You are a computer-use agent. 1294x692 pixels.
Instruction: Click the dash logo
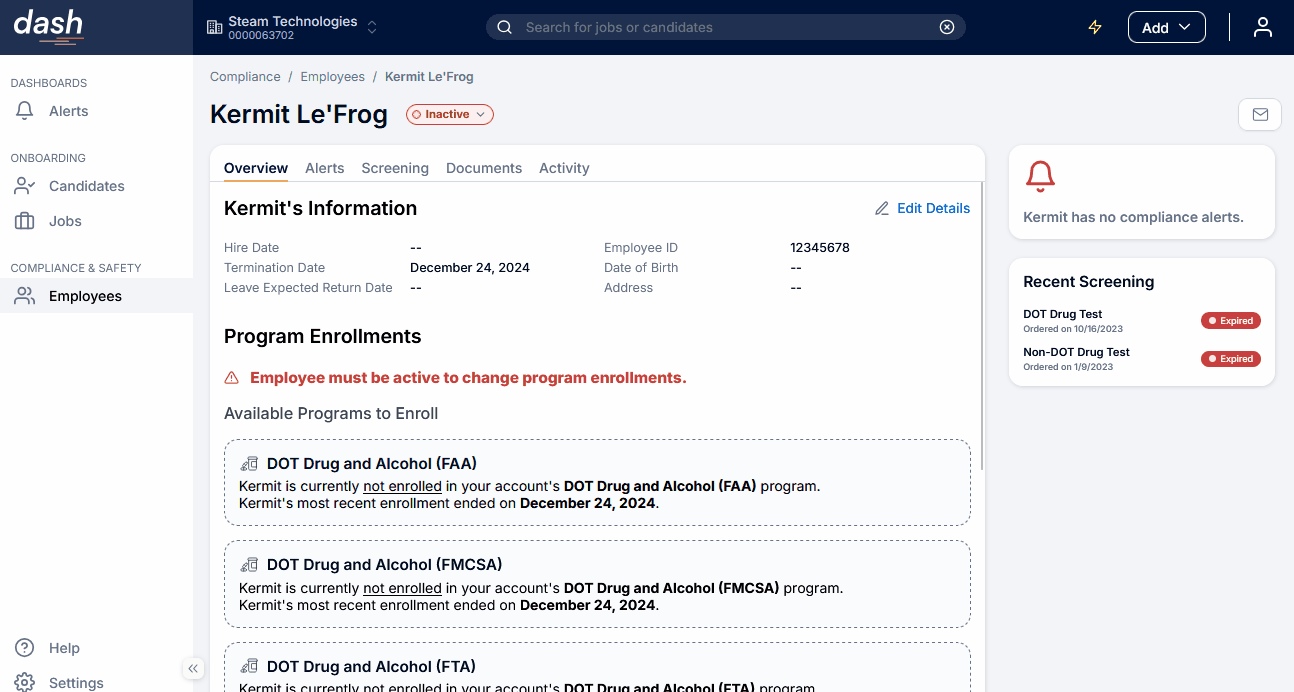pos(48,26)
